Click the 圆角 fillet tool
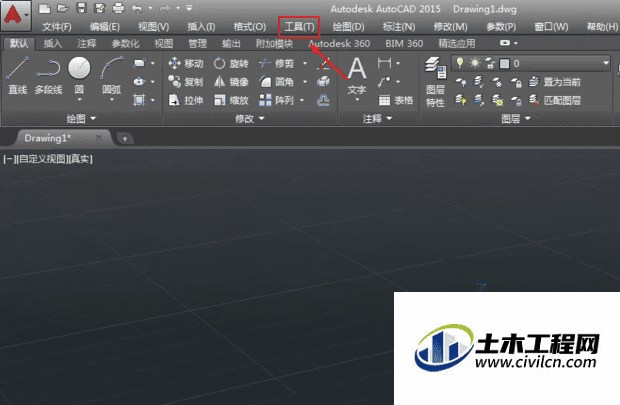This screenshot has height=405, width=620. click(x=277, y=82)
